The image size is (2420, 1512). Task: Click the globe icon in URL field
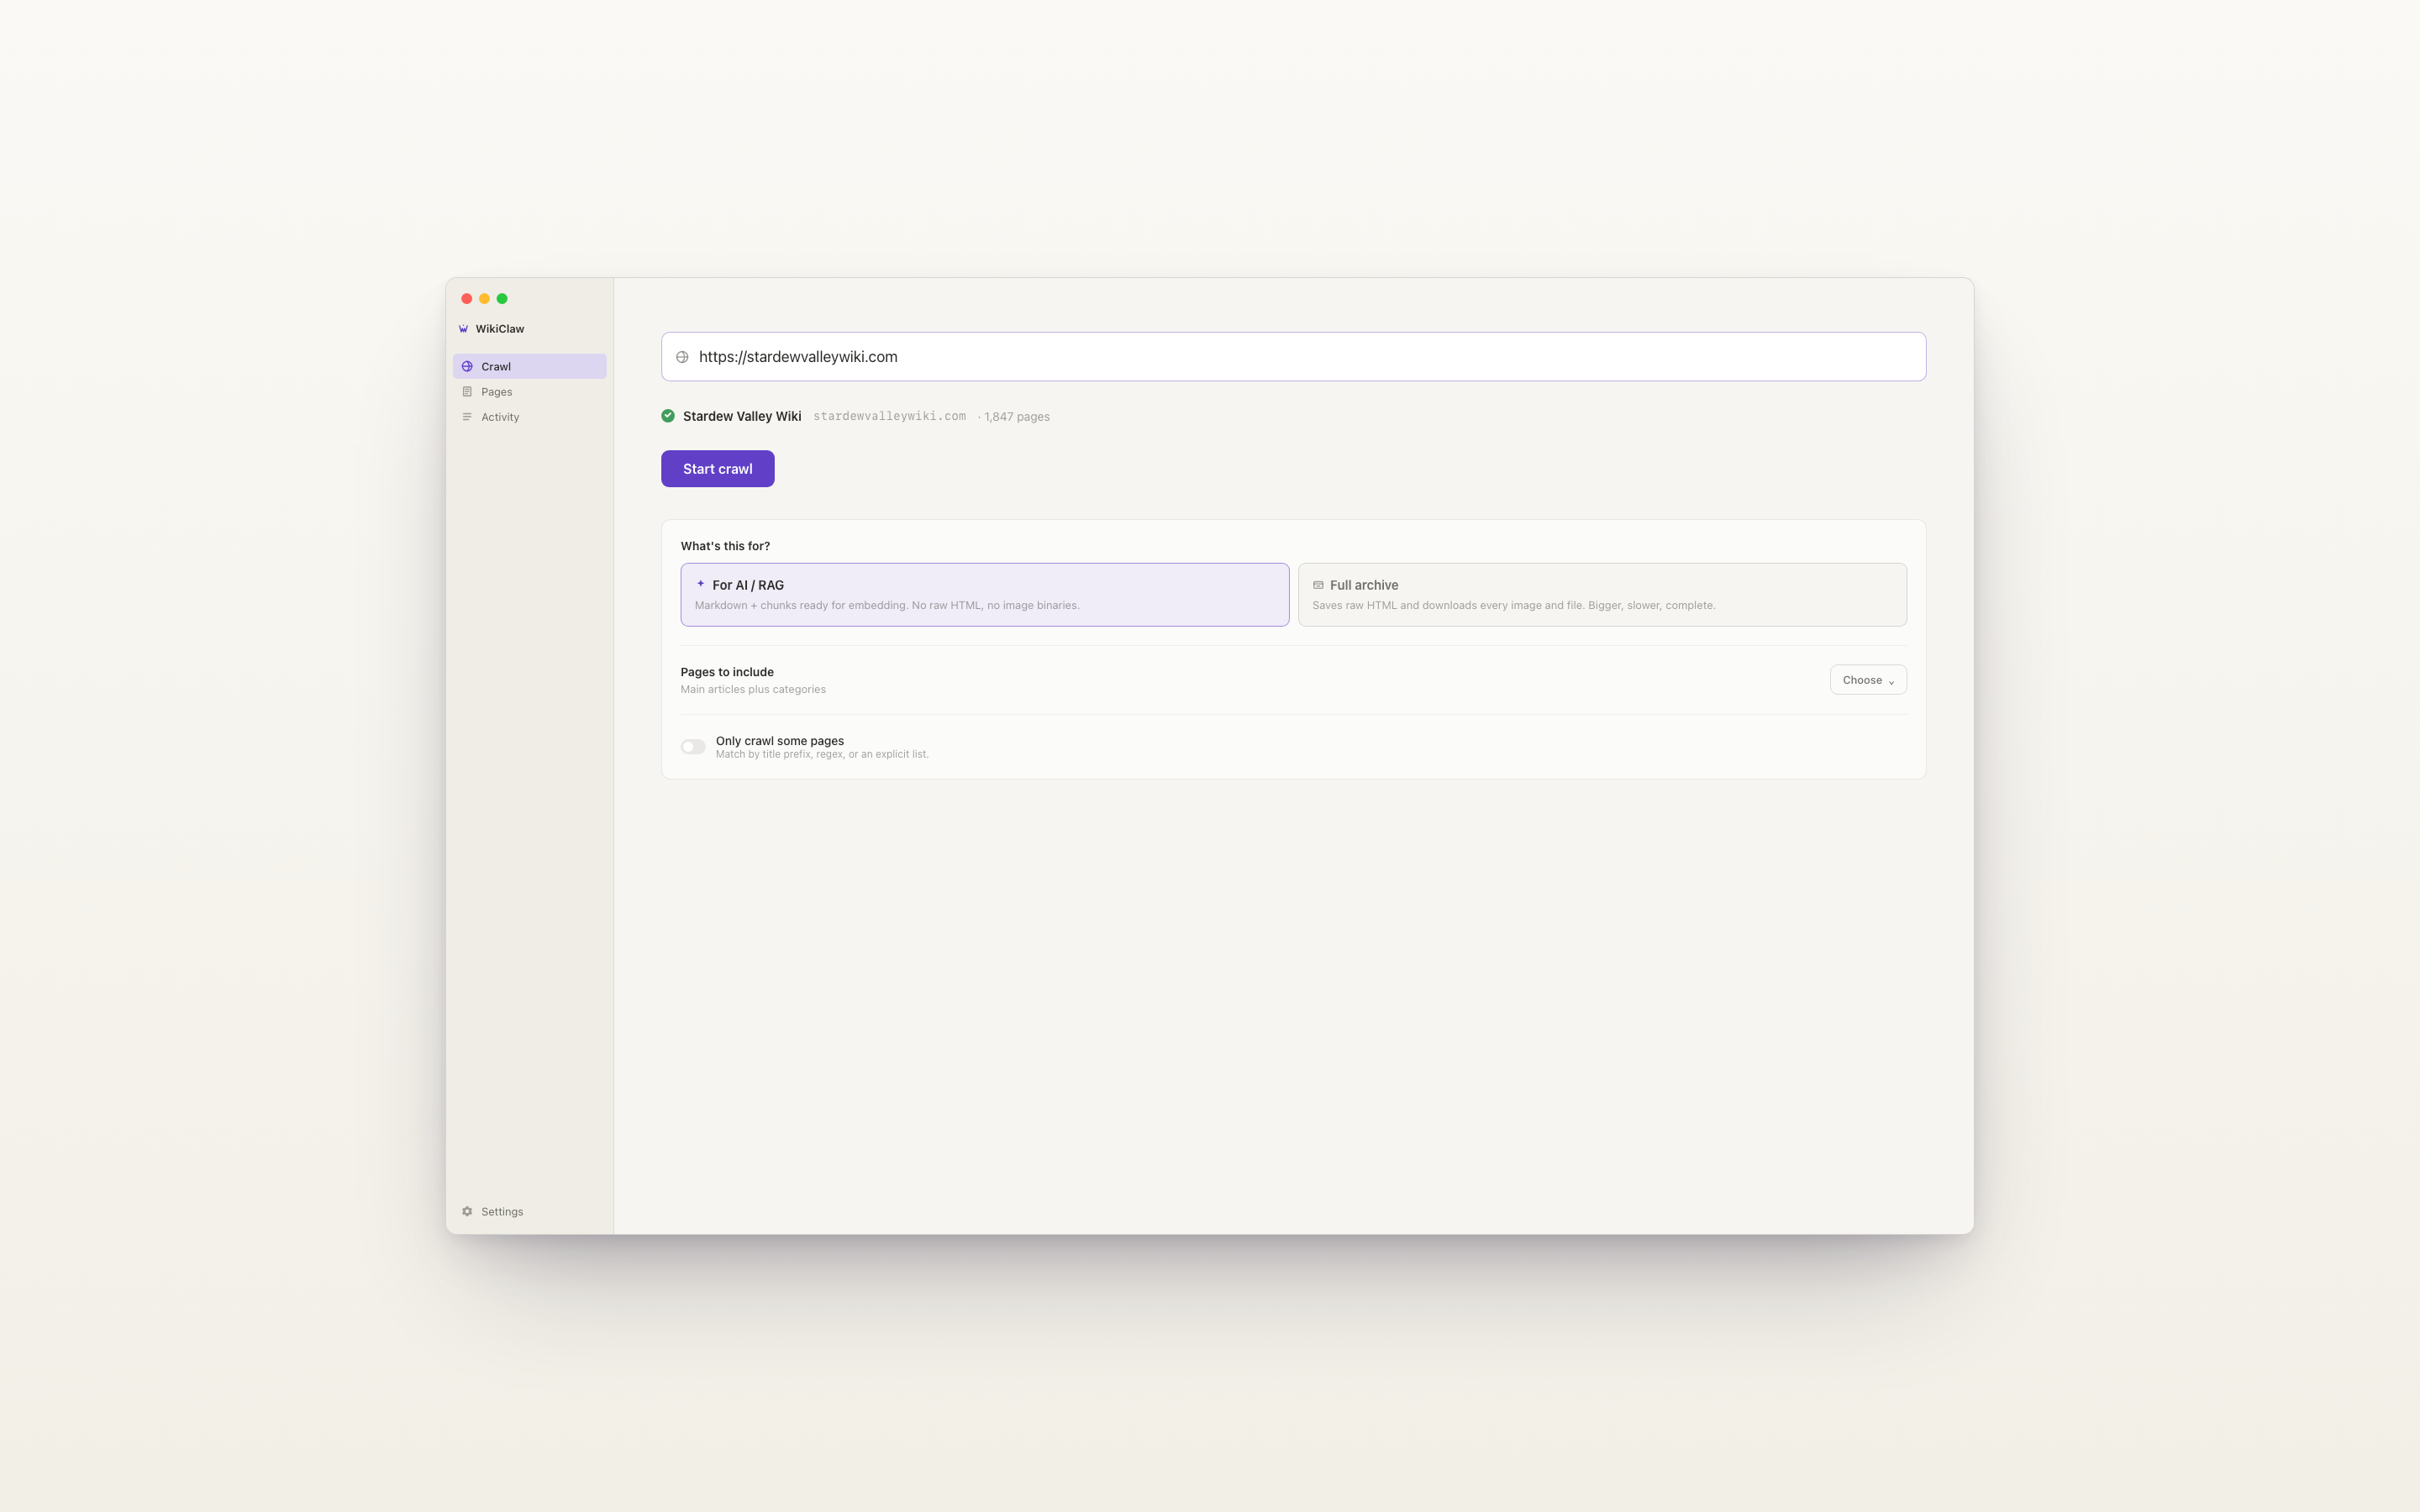[x=682, y=357]
